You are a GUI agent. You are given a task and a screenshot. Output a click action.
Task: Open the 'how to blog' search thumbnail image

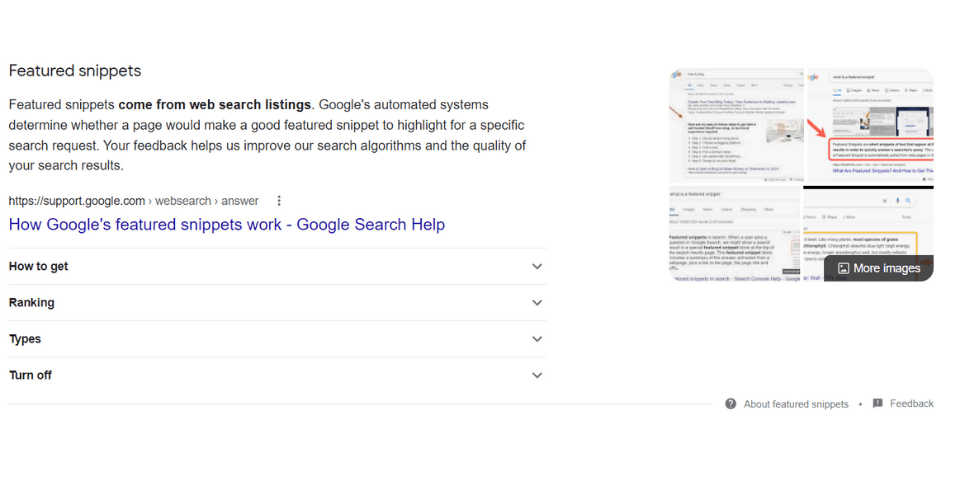(x=736, y=125)
